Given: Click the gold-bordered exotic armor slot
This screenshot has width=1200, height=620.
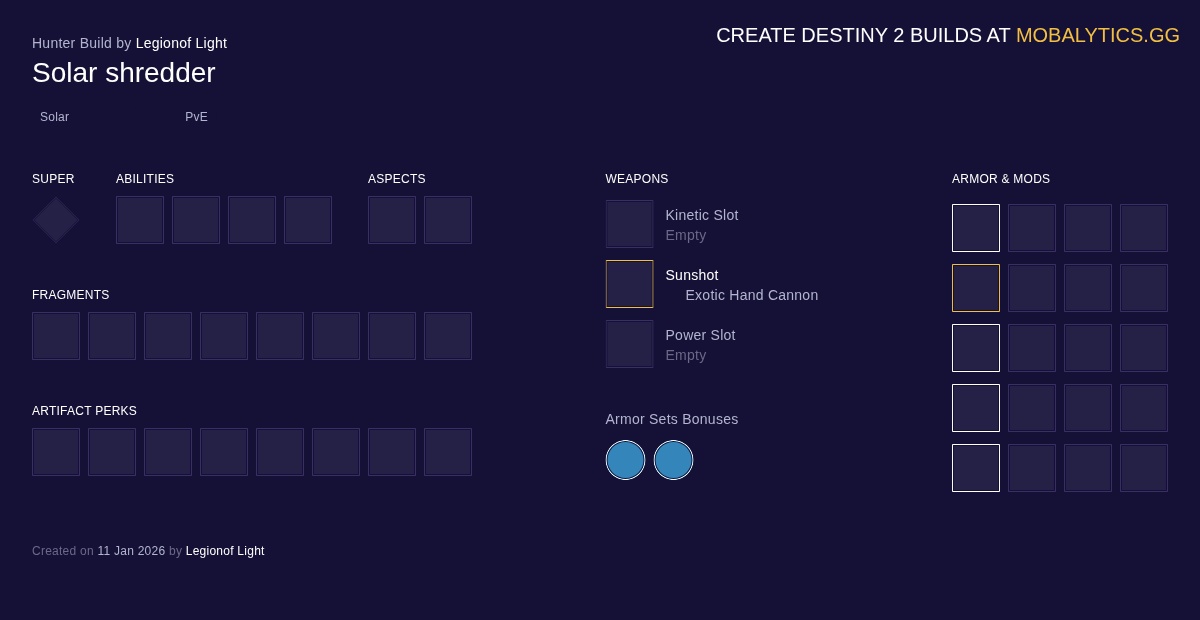Looking at the screenshot, I should coord(976,288).
